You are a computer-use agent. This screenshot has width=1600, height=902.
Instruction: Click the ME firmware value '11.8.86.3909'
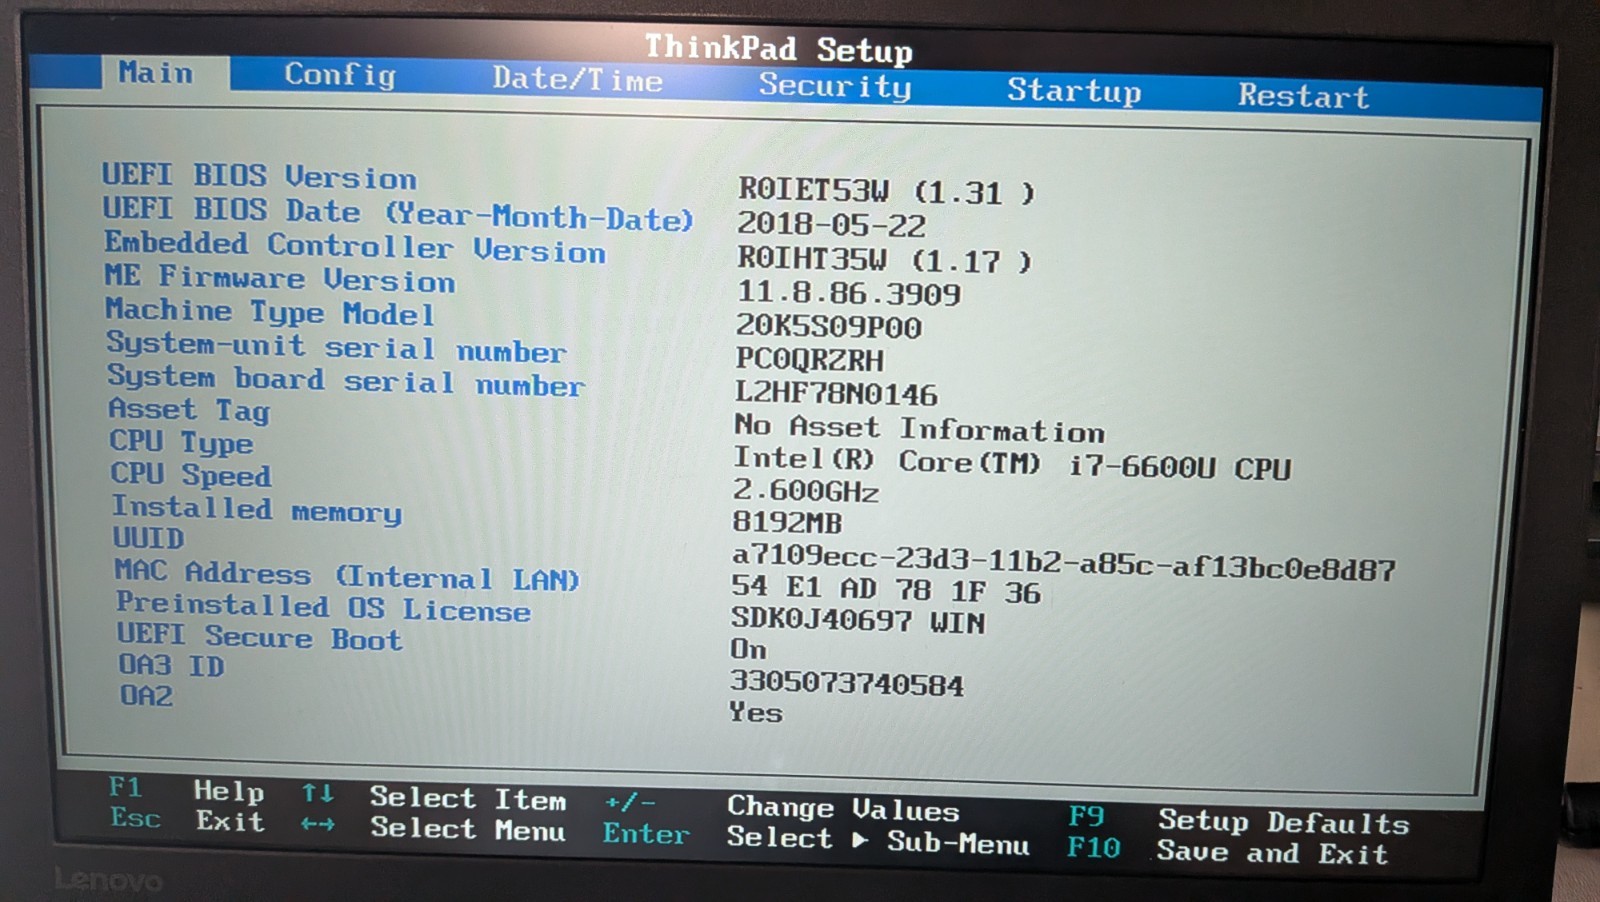tap(849, 292)
